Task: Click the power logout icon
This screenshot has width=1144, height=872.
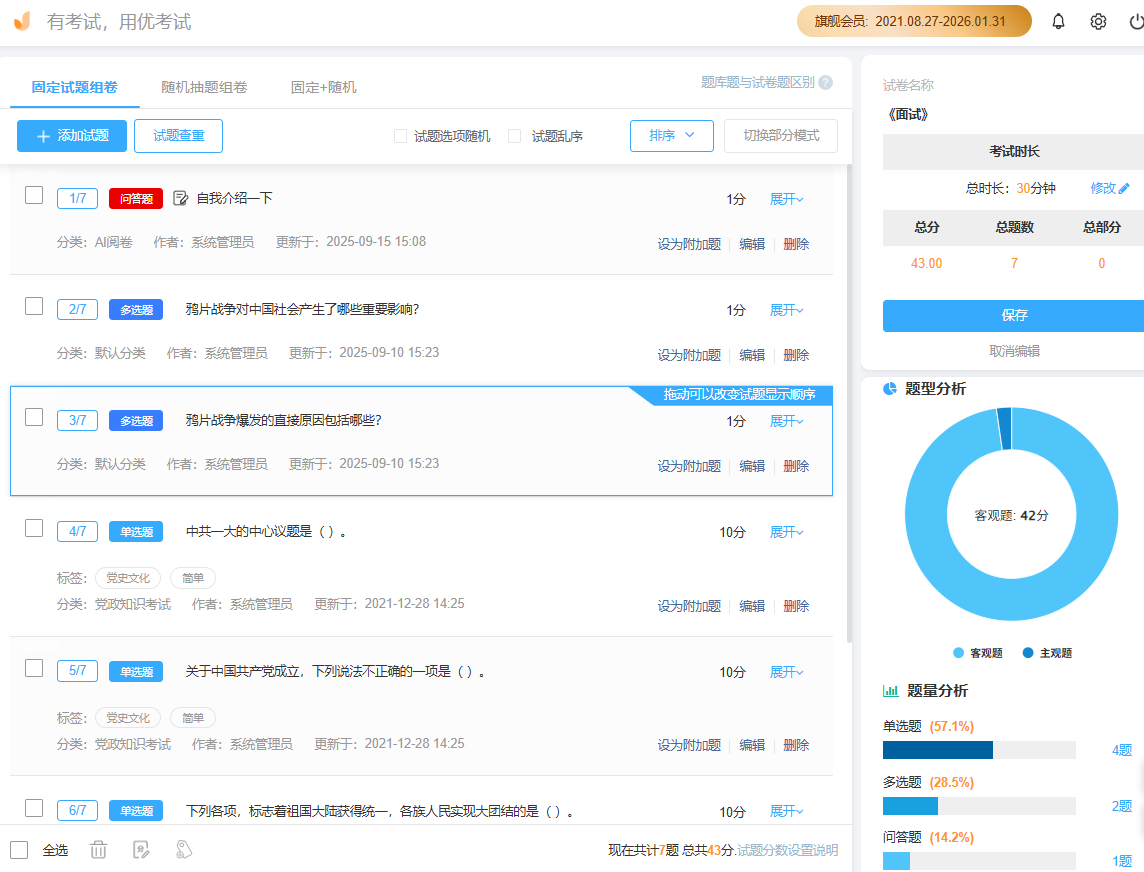Action: coord(1136,21)
